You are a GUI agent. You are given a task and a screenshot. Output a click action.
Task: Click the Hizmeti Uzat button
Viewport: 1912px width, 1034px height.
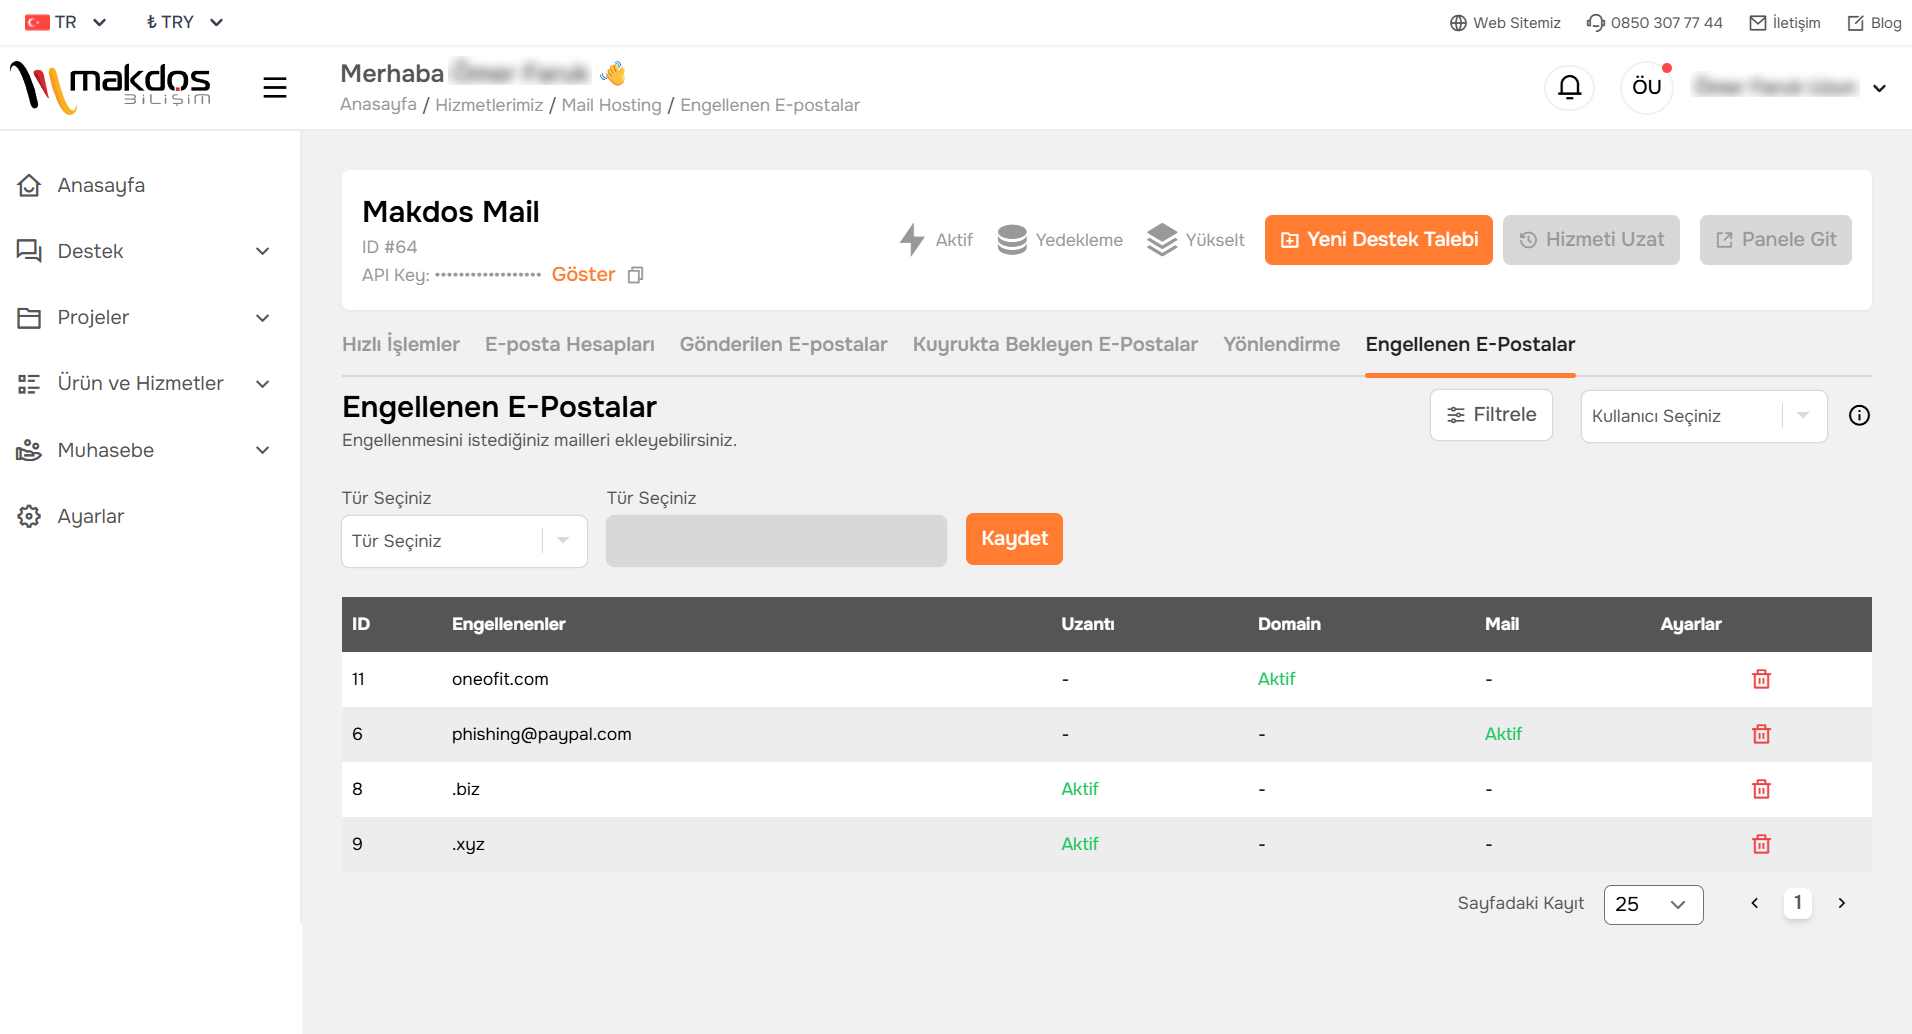point(1591,240)
